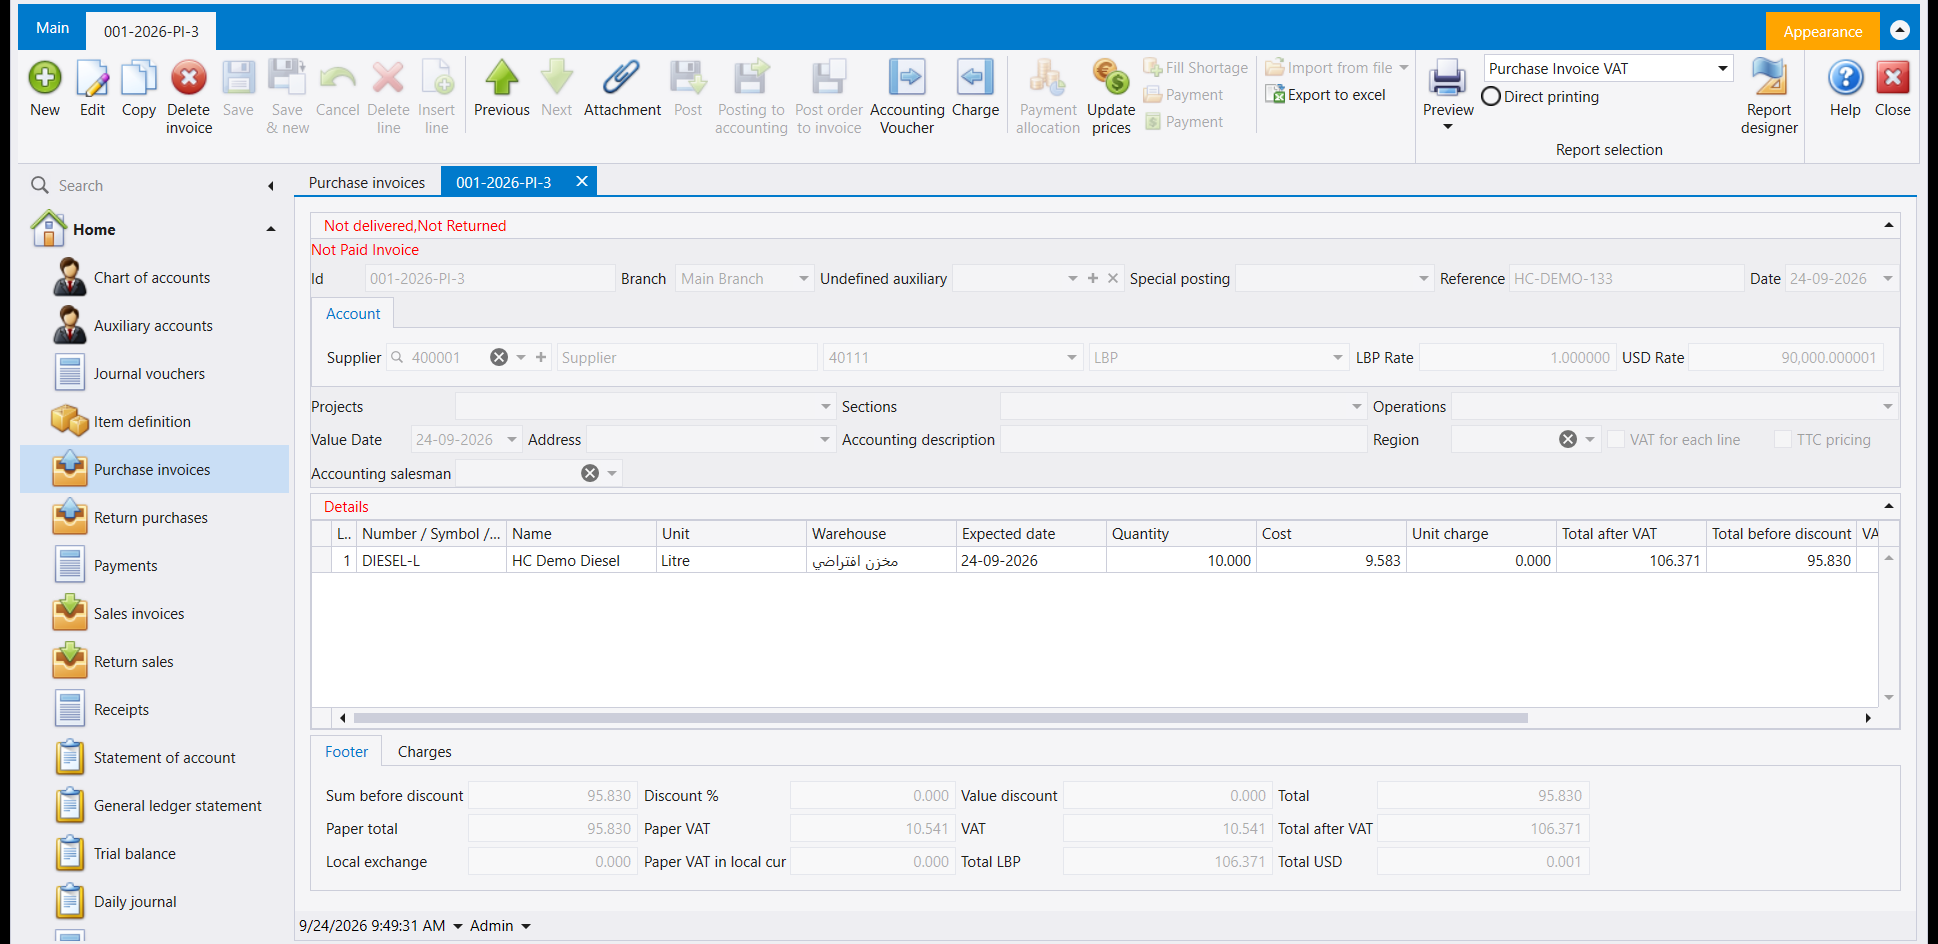Launch the Report designer

[1769, 97]
